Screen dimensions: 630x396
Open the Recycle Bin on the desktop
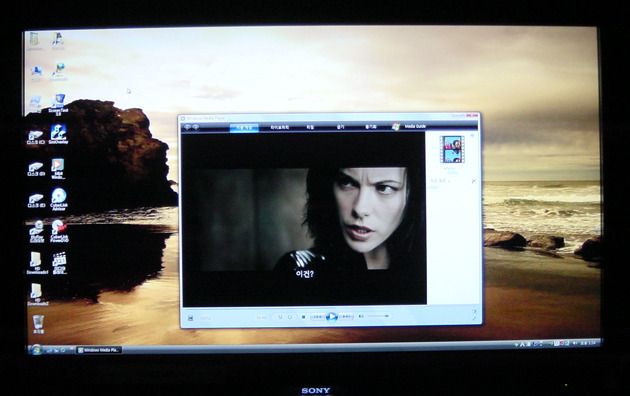(x=38, y=325)
